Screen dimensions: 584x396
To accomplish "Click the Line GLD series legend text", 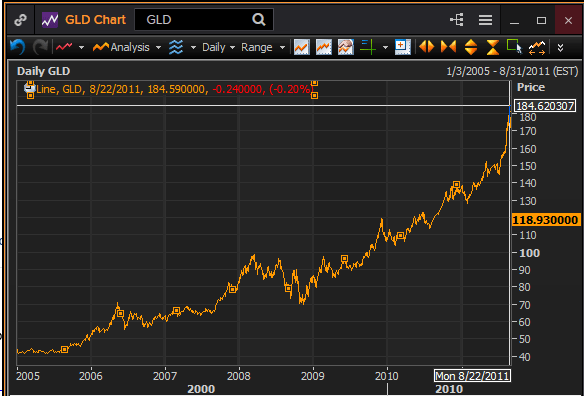I will (x=173, y=89).
